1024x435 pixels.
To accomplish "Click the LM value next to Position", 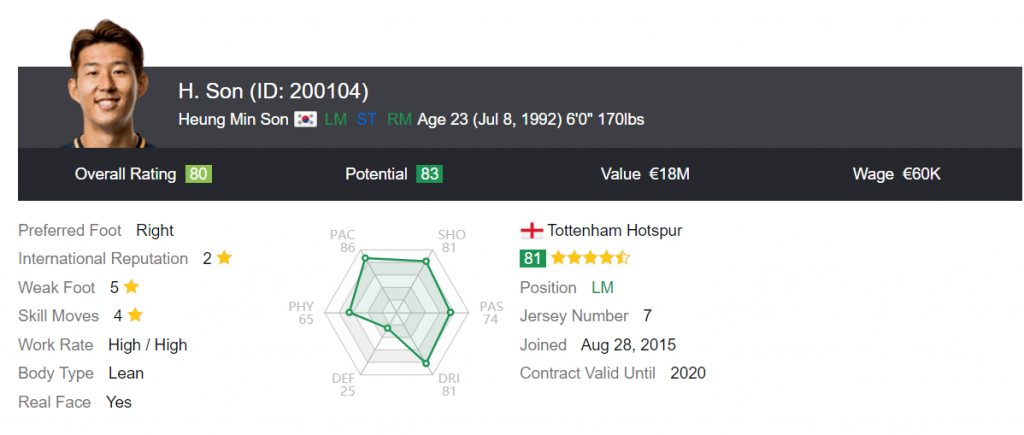I will pyautogui.click(x=602, y=287).
